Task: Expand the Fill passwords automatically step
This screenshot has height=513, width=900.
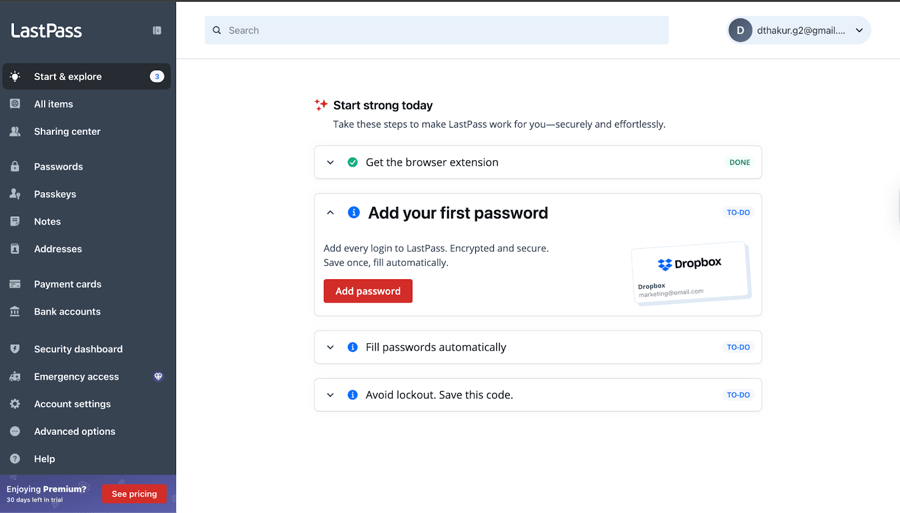Action: pyautogui.click(x=330, y=347)
